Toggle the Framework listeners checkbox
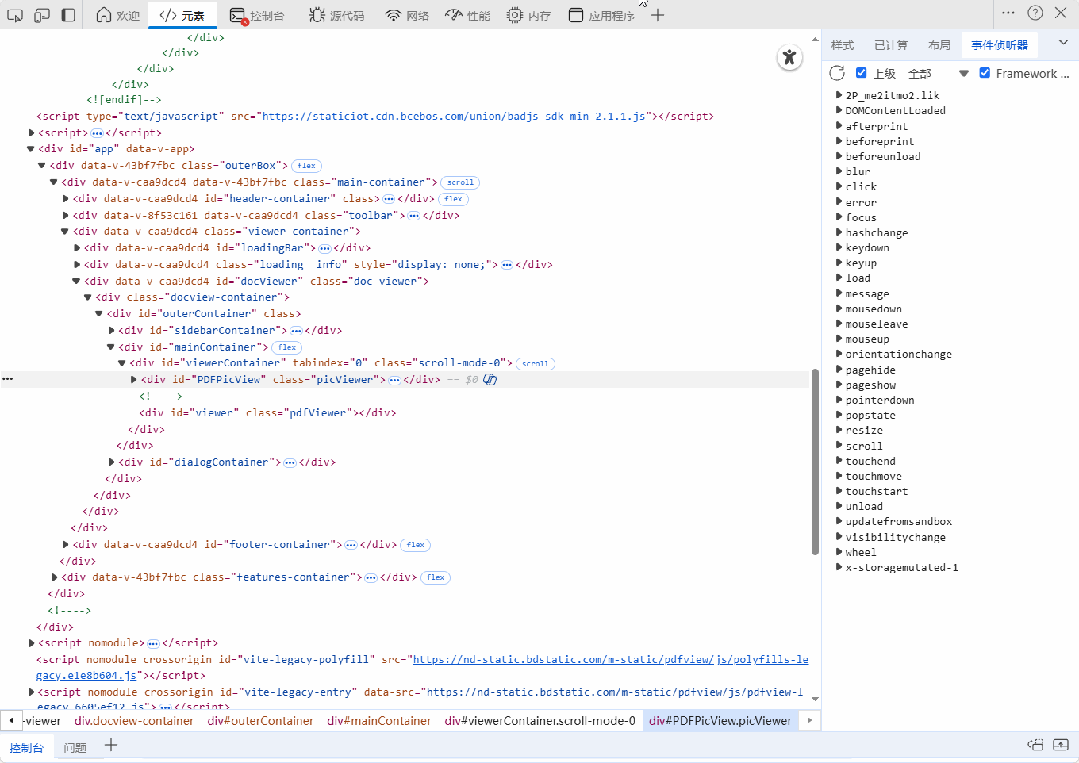 pyautogui.click(x=985, y=73)
